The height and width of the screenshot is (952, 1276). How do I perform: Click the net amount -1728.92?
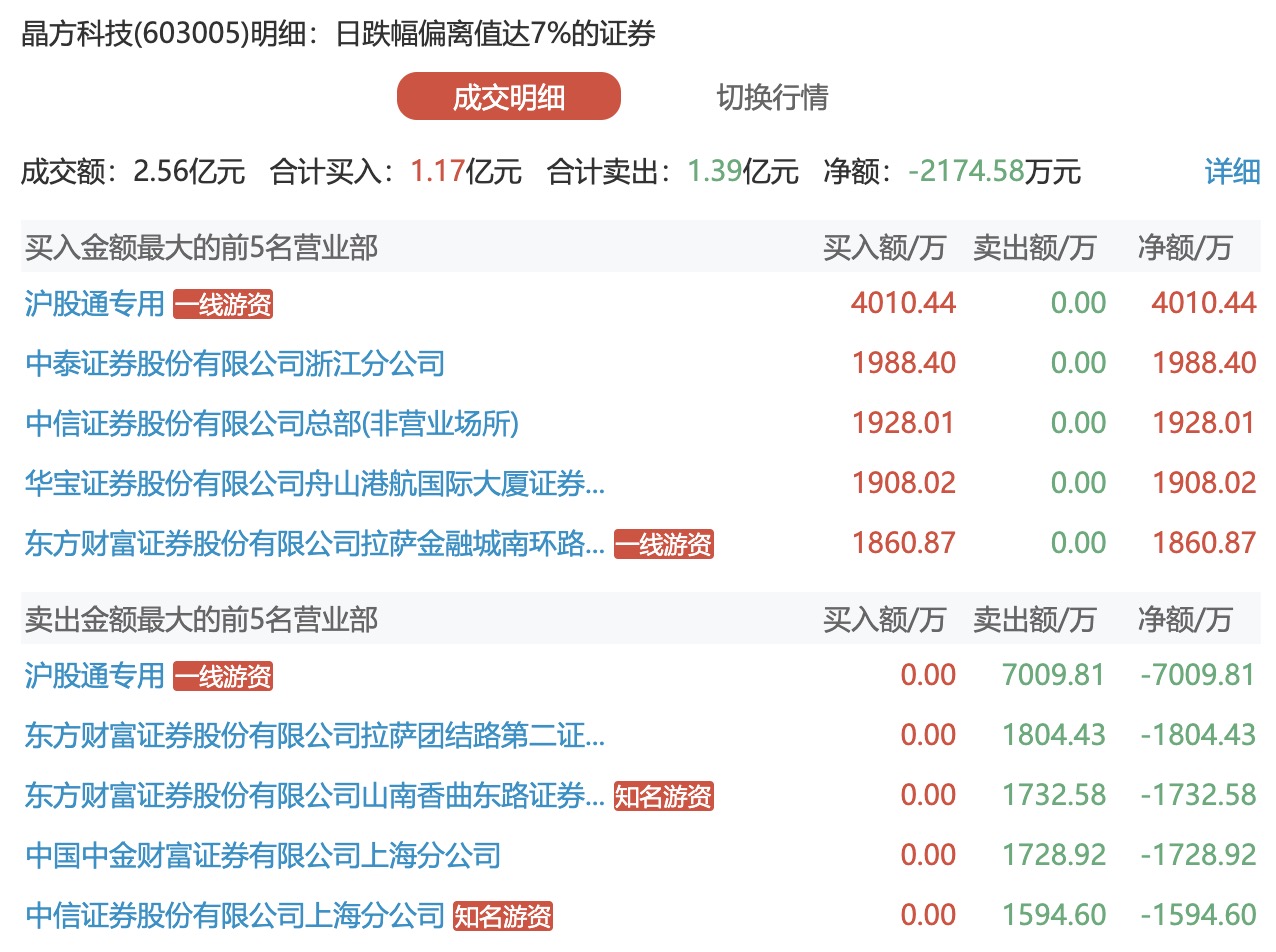(1197, 856)
